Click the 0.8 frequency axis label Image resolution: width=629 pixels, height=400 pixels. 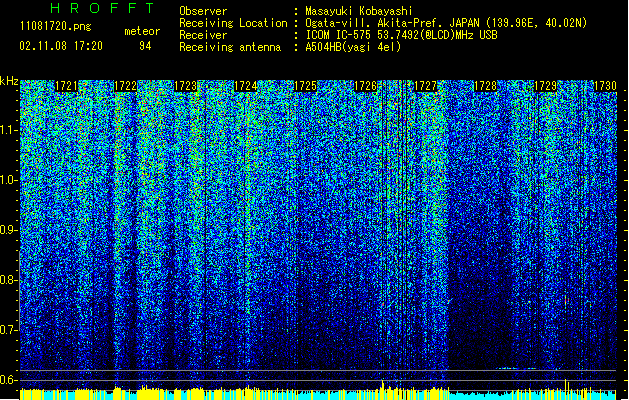pyautogui.click(x=9, y=280)
